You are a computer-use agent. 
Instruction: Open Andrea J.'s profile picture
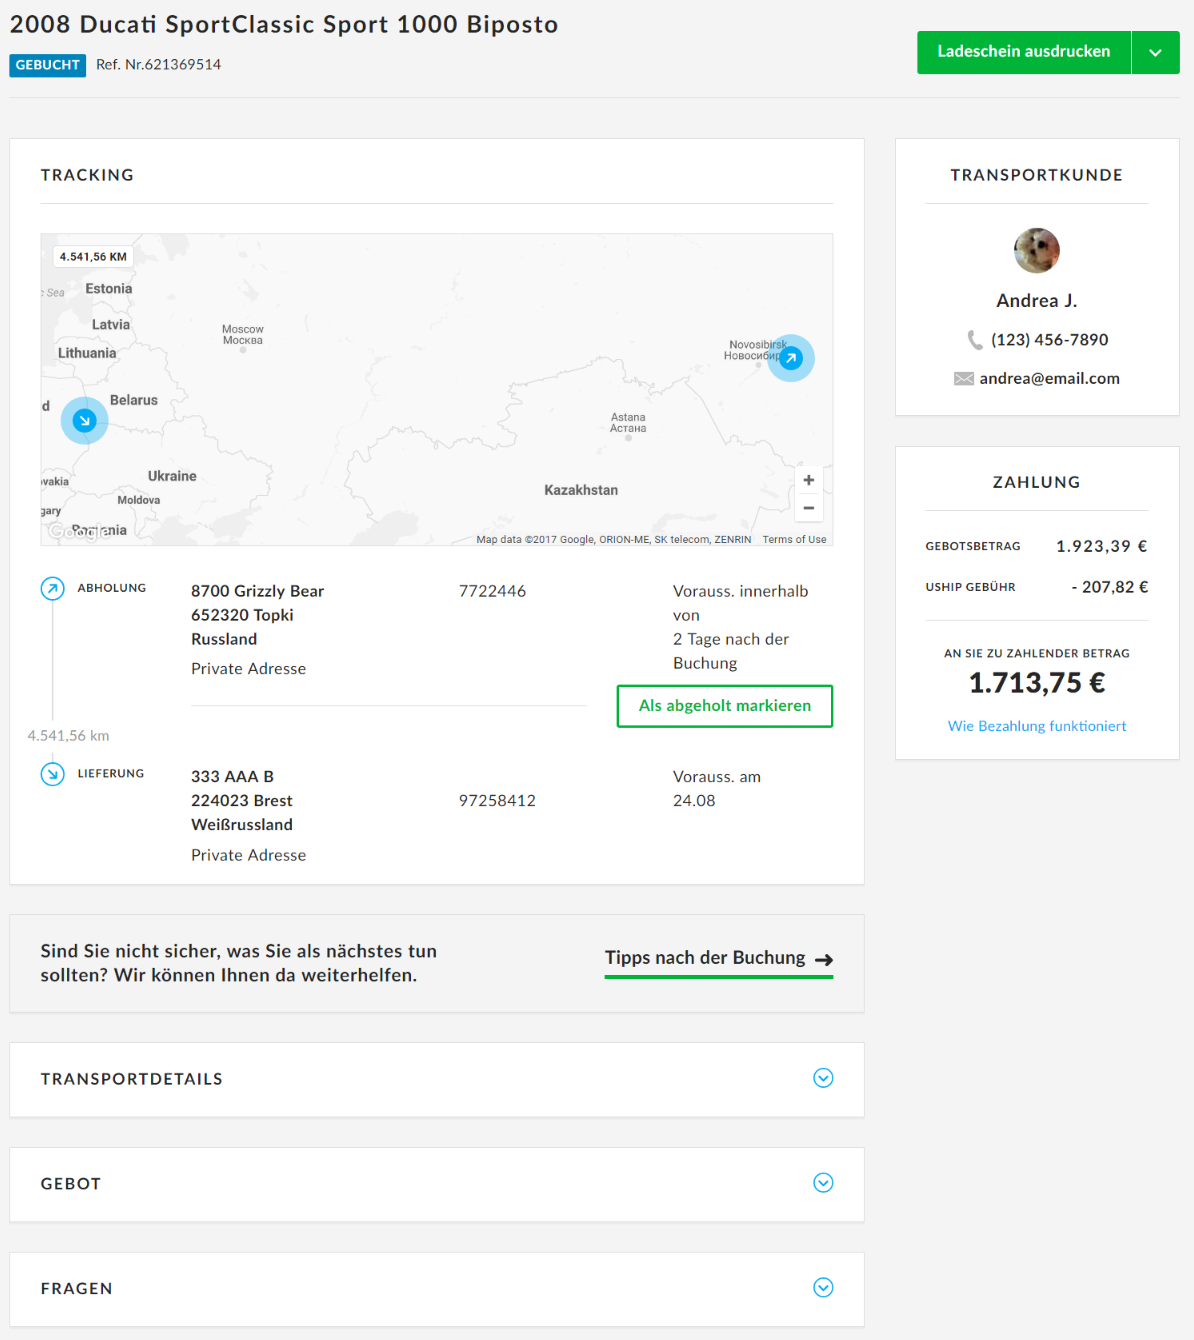pyautogui.click(x=1036, y=250)
